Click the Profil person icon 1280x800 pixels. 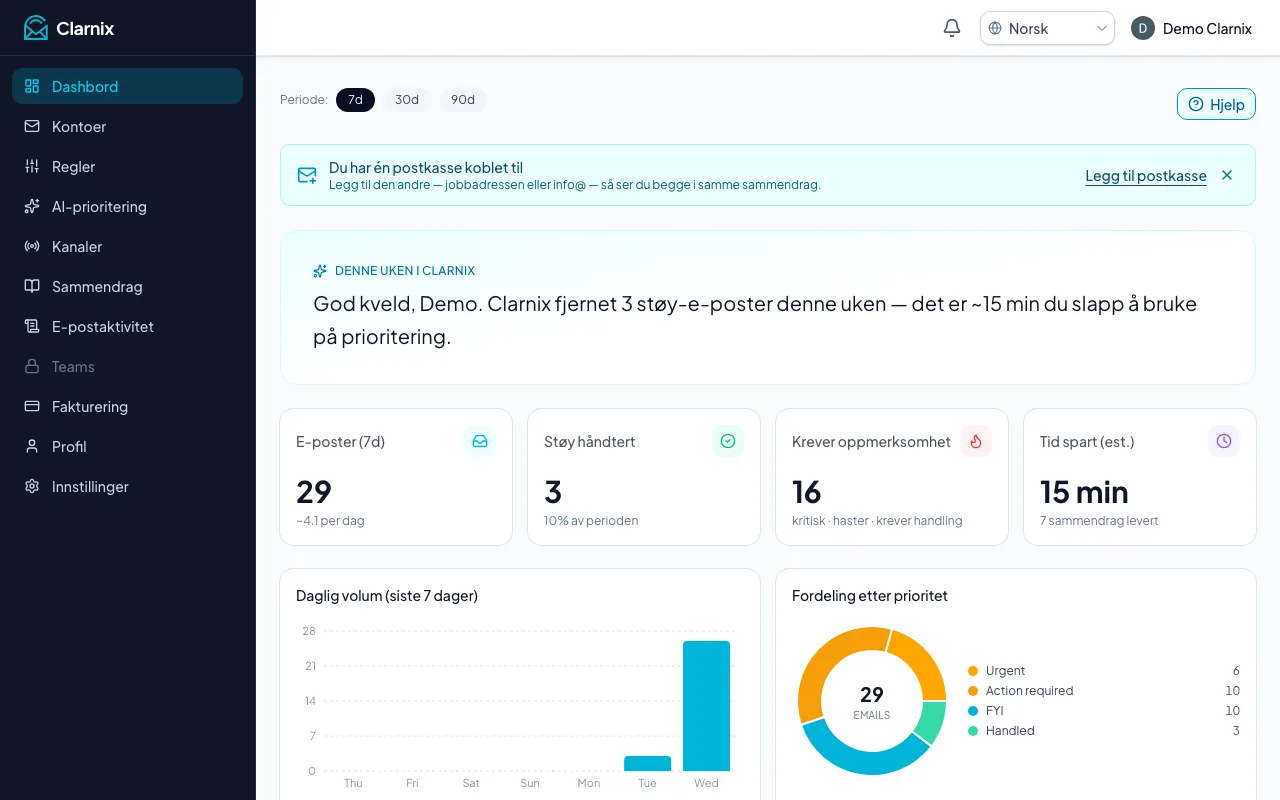tap(32, 446)
